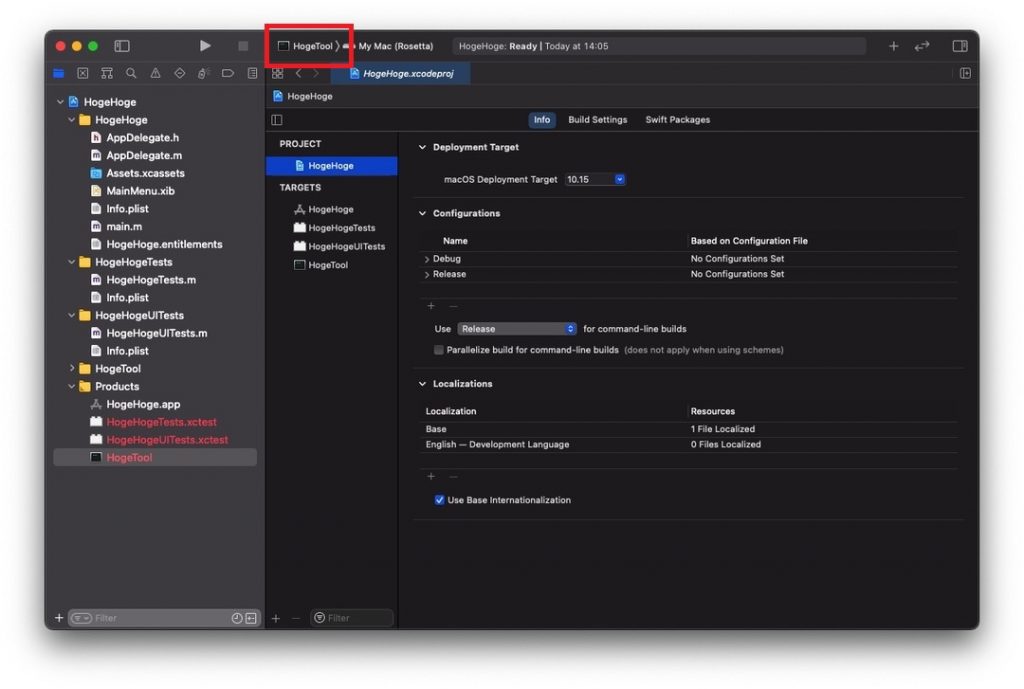This screenshot has width=1024, height=689.
Task: Collapse the Configurations section
Action: (x=423, y=214)
